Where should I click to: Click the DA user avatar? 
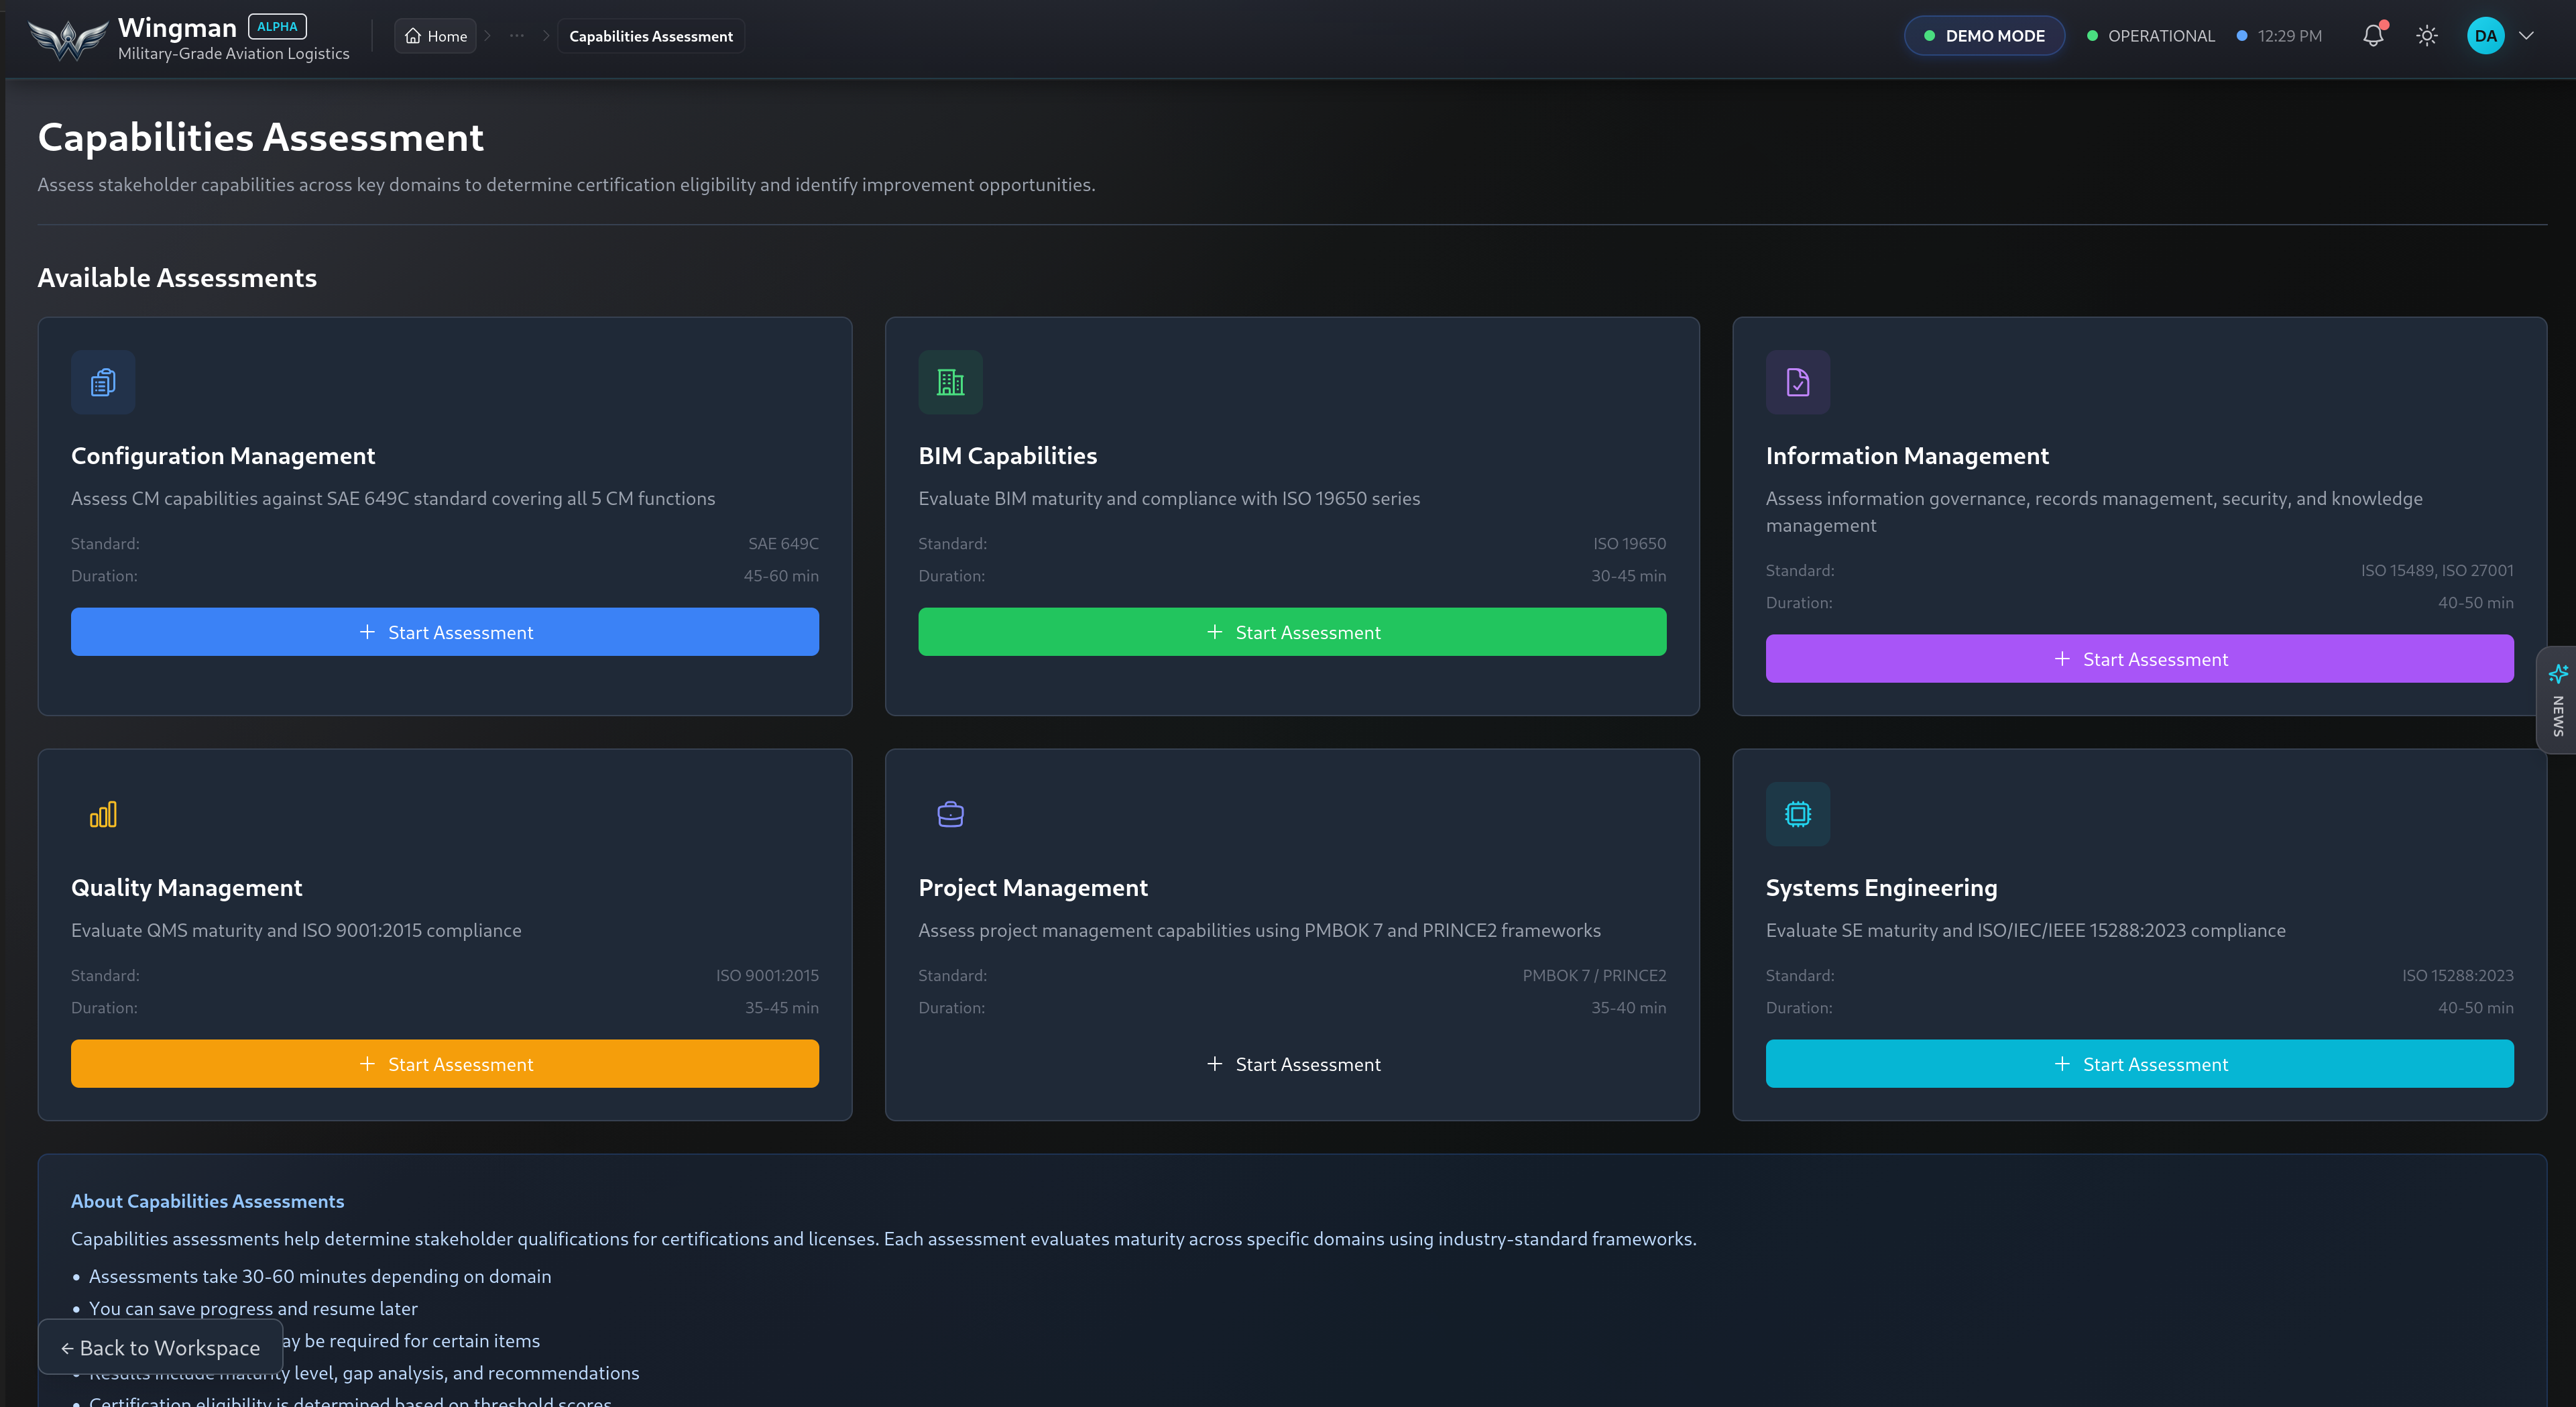[2485, 36]
